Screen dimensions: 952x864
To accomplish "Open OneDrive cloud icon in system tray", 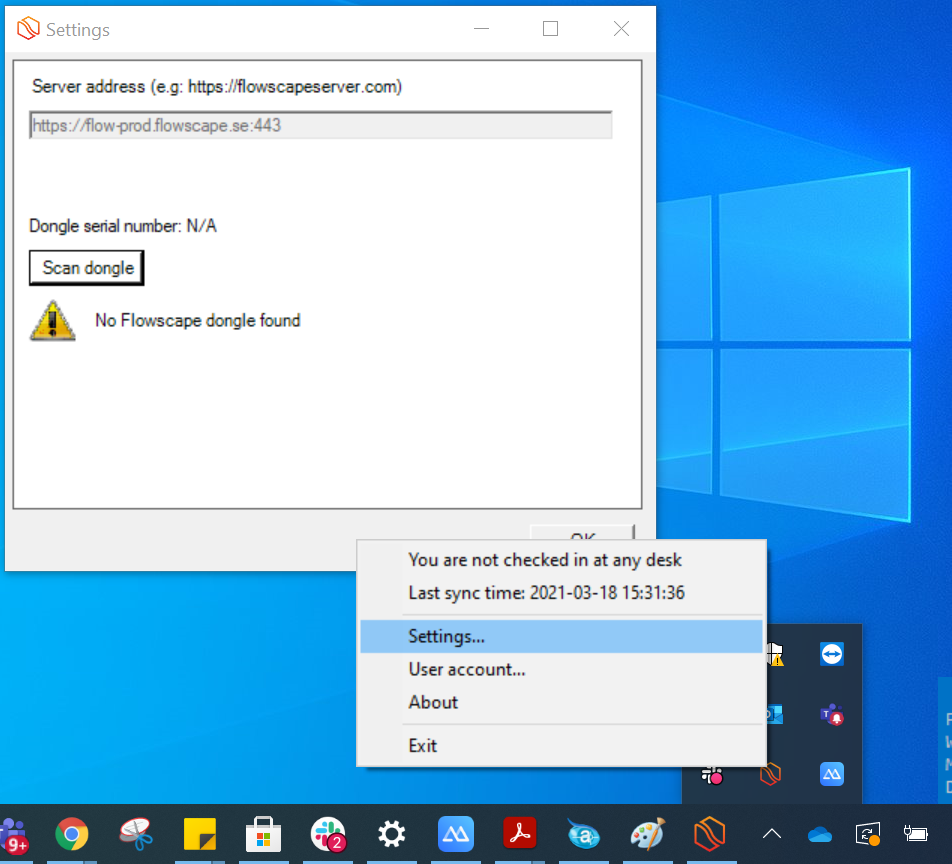I will [x=820, y=835].
